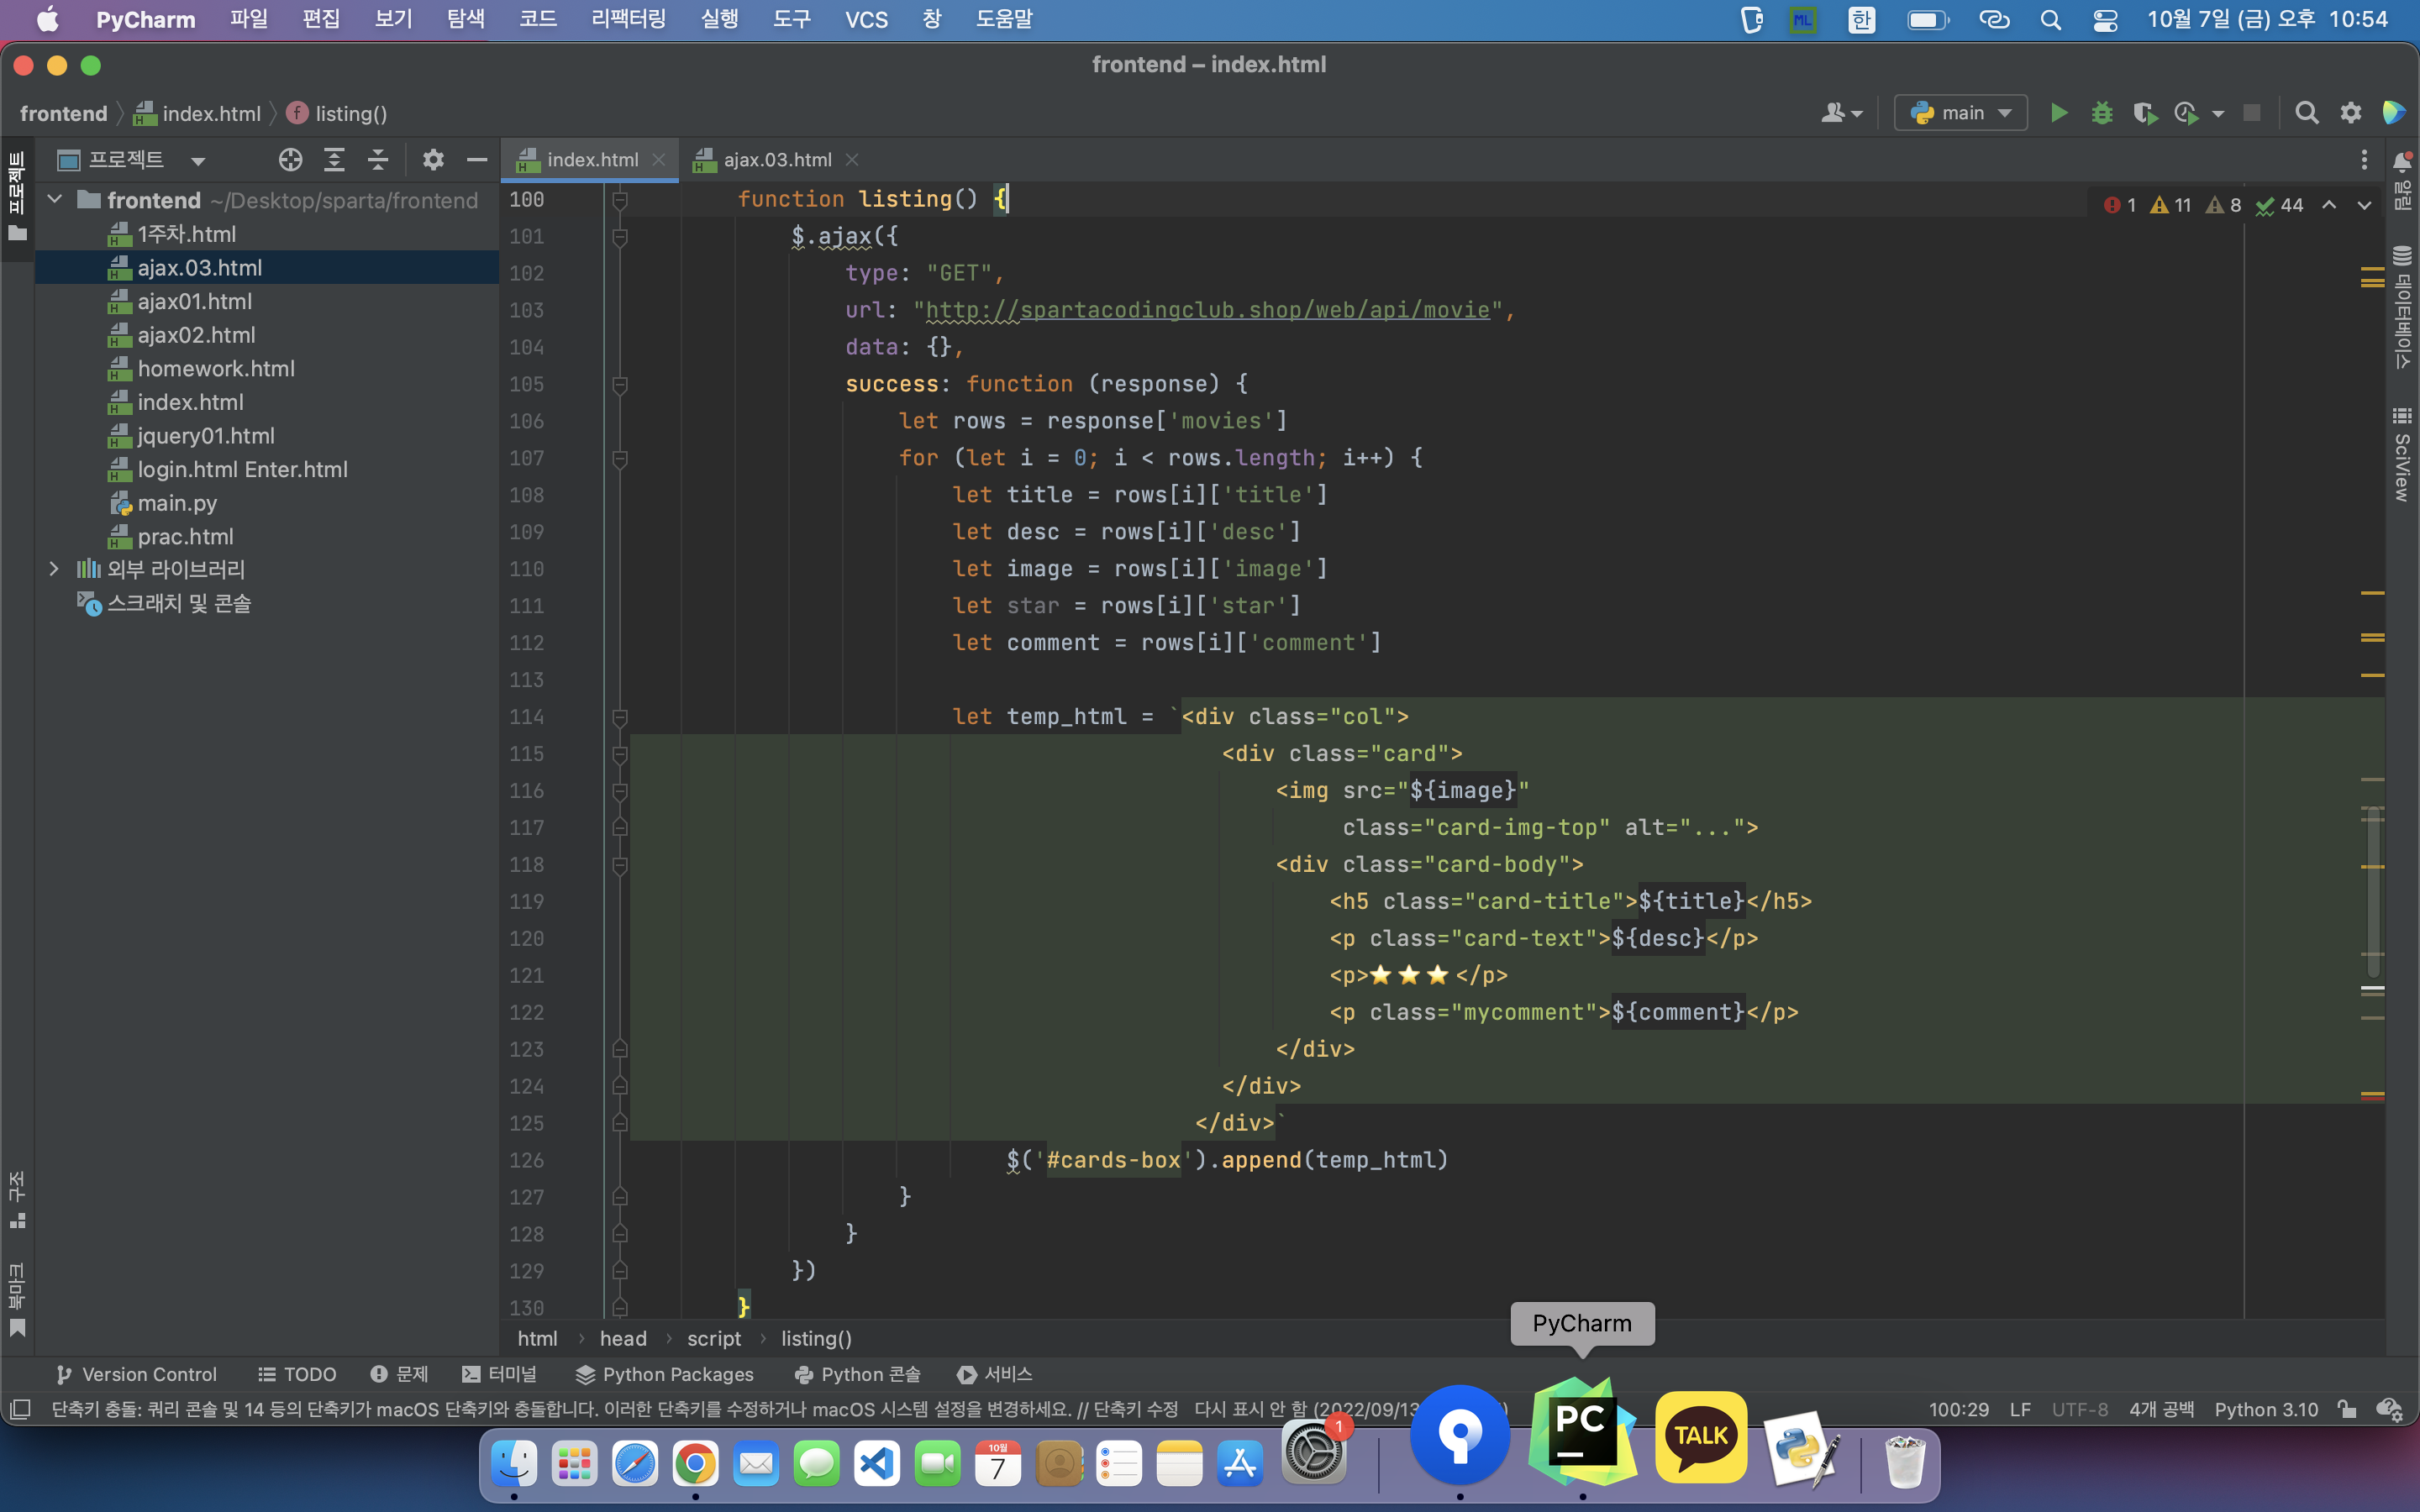Run the main configuration with the green play icon

pos(2058,113)
